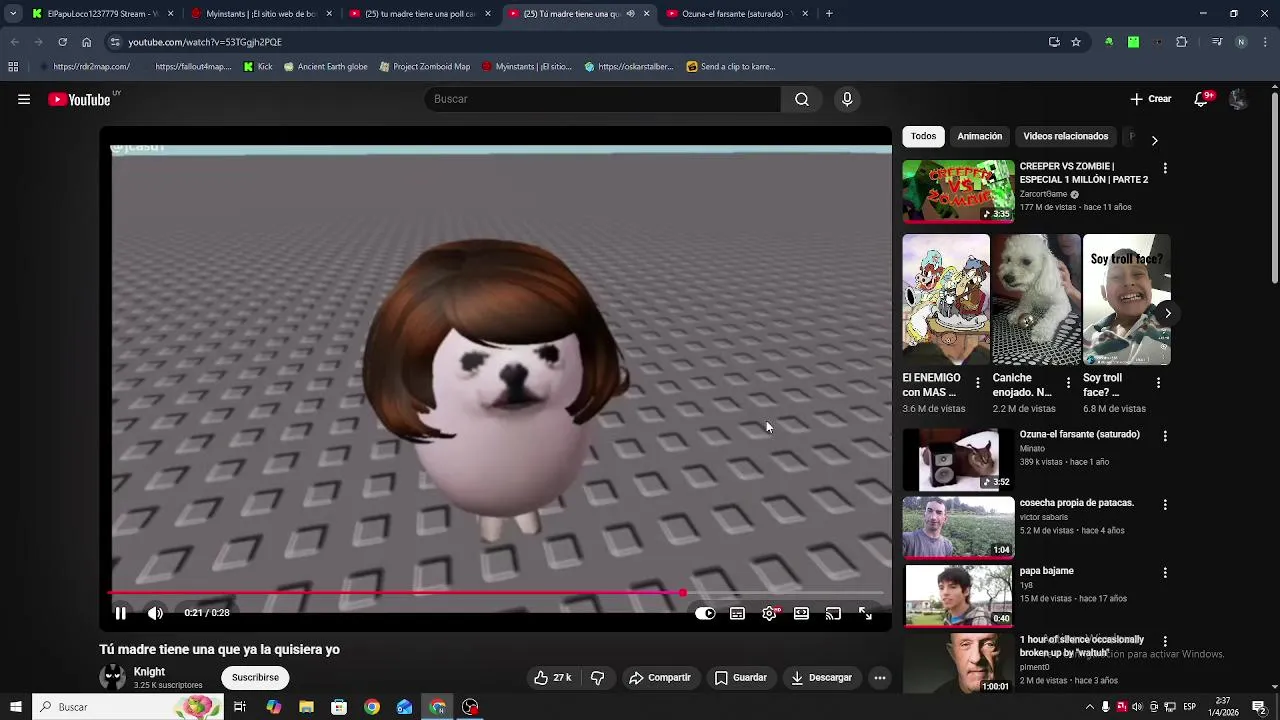Switch to theater mode view
Screen dimensions: 1280x720
click(801, 614)
